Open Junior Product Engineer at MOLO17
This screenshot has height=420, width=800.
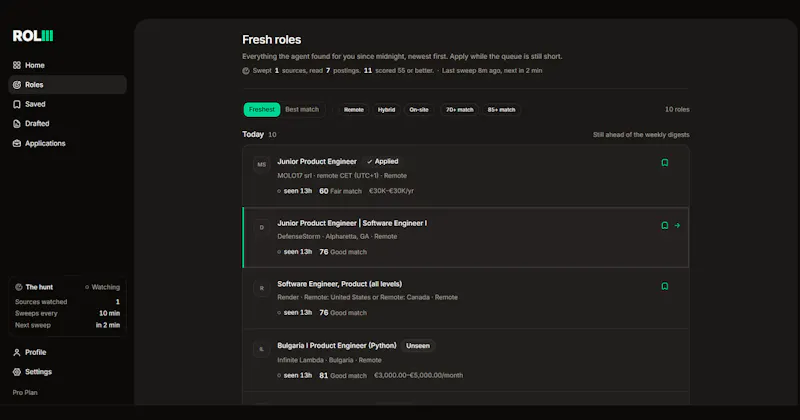317,161
